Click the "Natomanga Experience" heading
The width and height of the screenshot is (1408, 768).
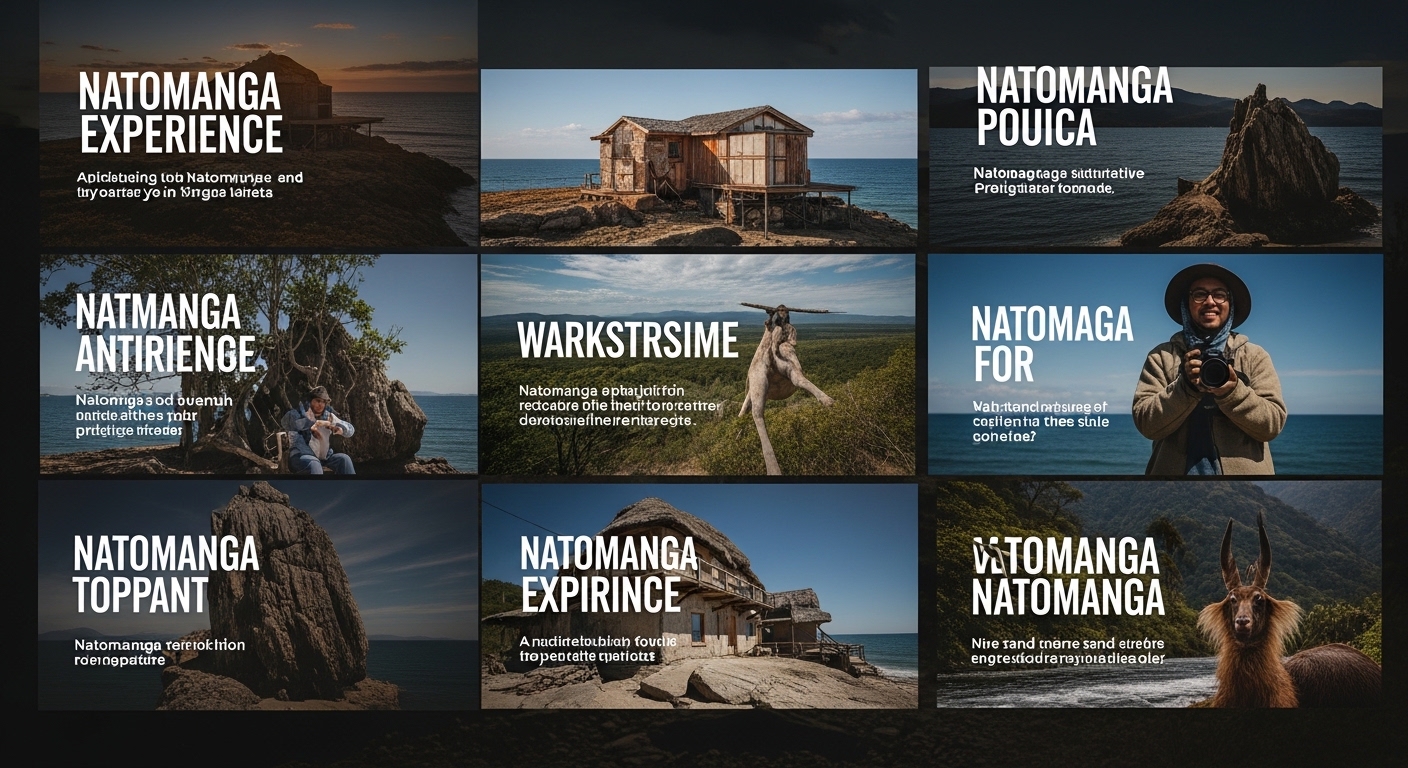180,113
